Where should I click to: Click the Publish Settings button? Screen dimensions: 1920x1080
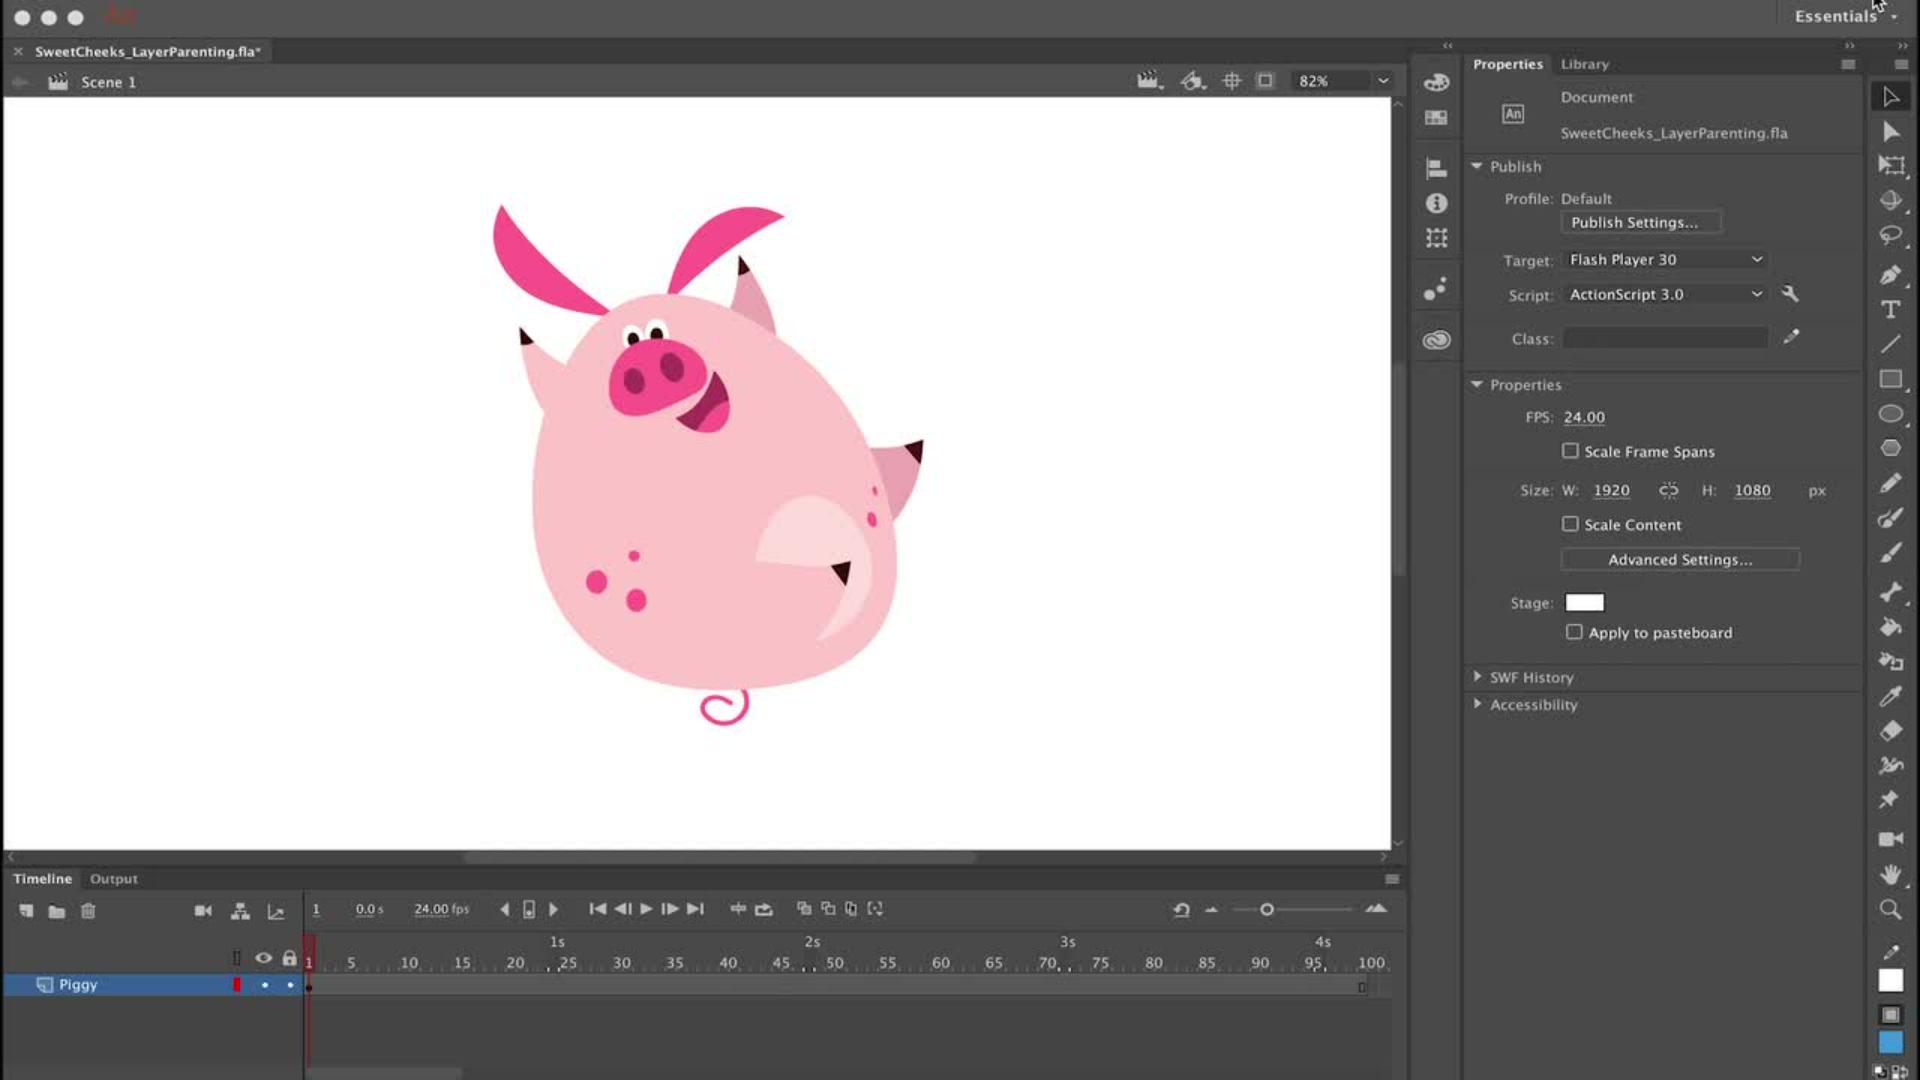tap(1640, 222)
